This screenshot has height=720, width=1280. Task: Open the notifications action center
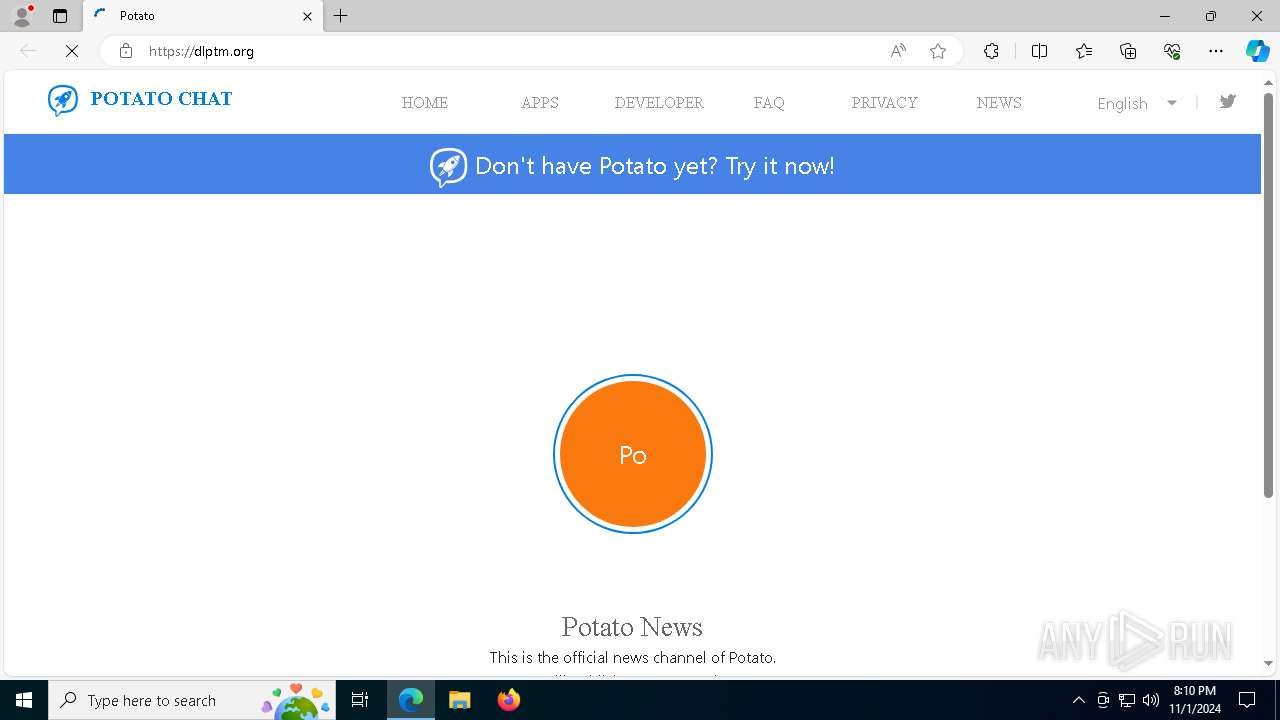click(1247, 700)
